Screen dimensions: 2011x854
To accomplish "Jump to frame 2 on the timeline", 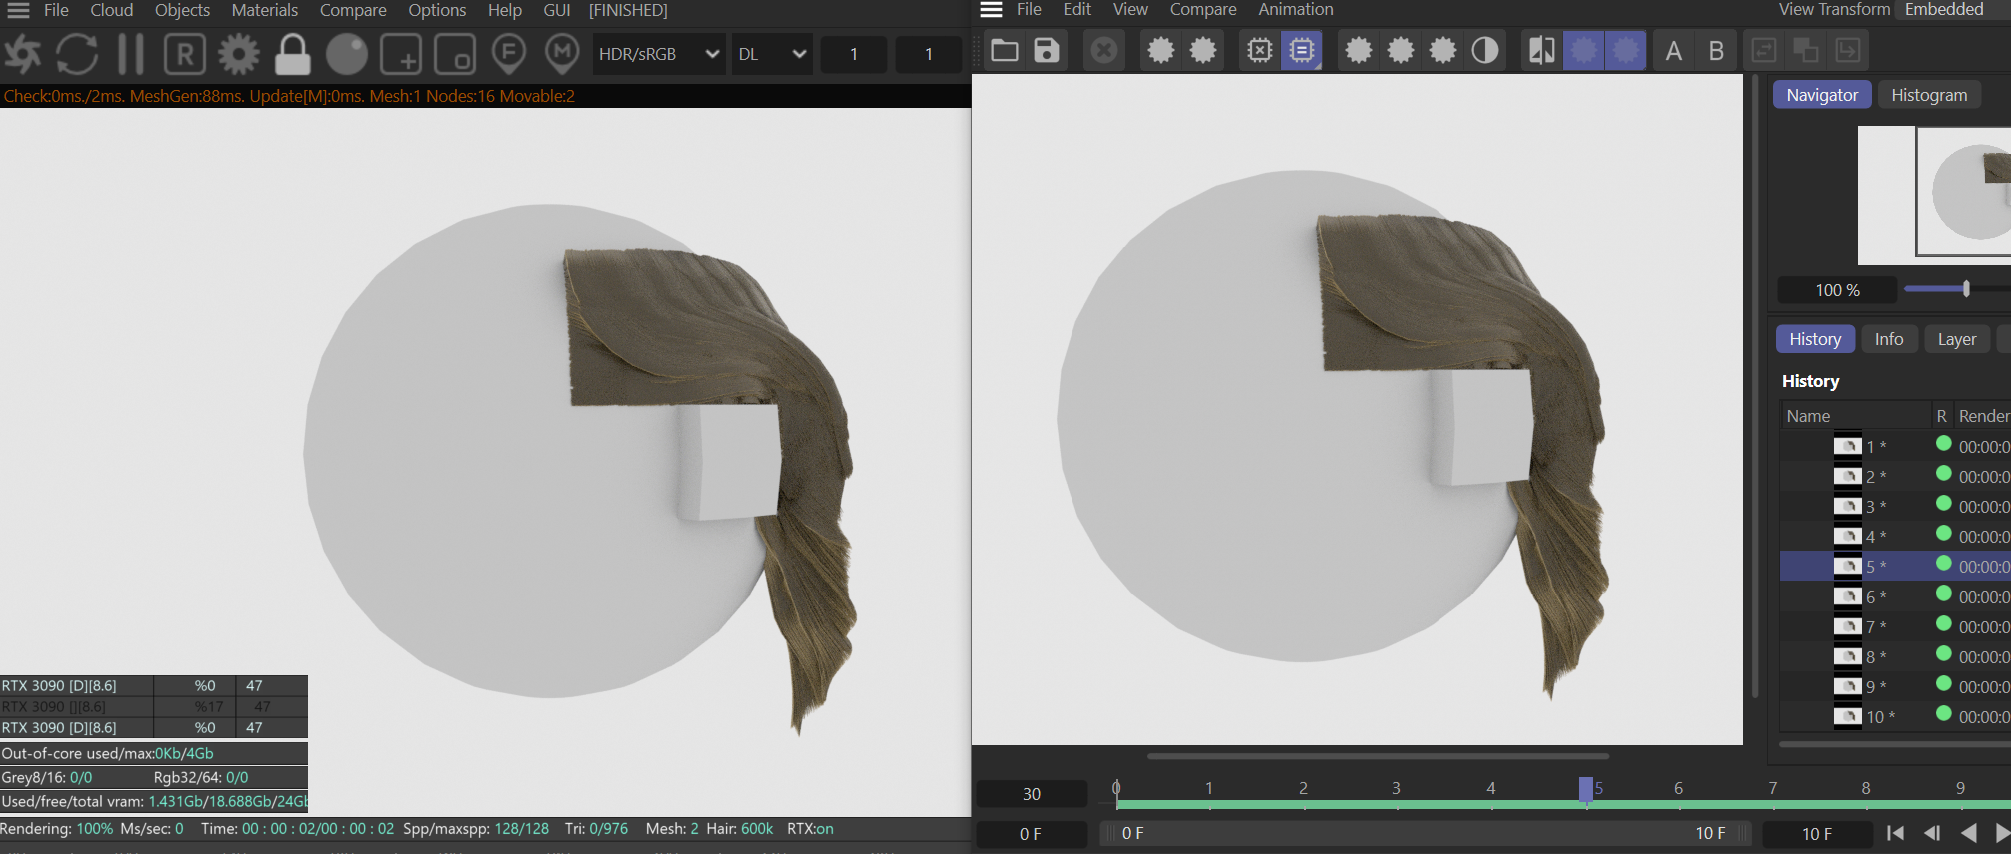I will (1303, 788).
